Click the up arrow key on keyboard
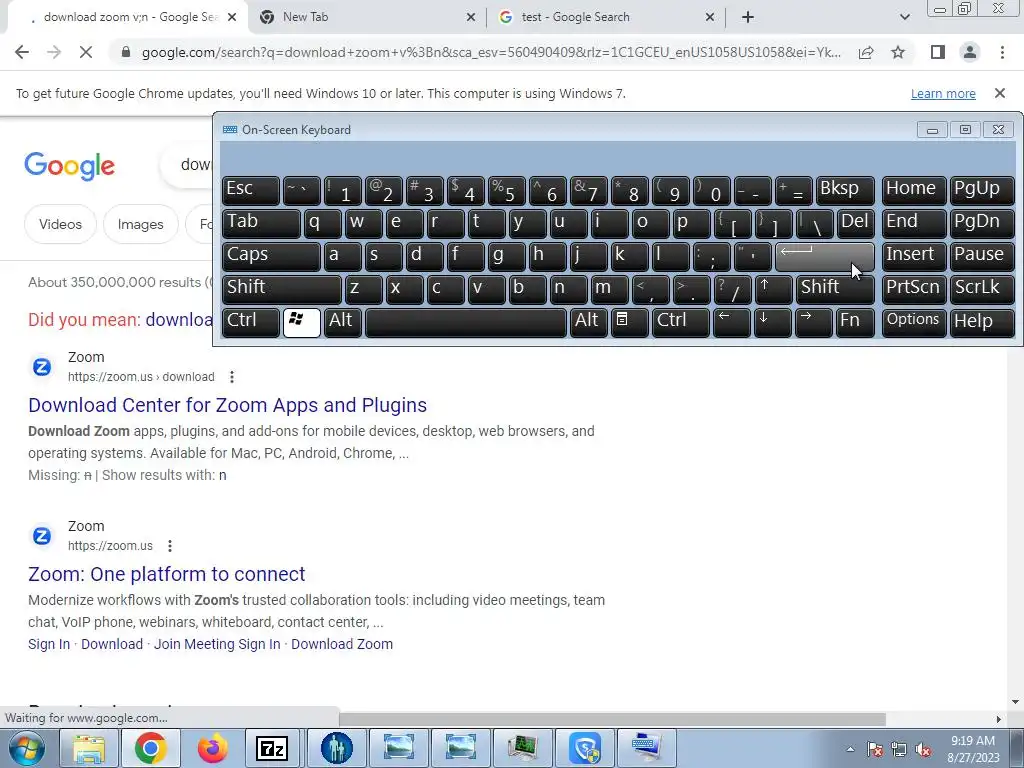This screenshot has height=768, width=1024. point(773,289)
